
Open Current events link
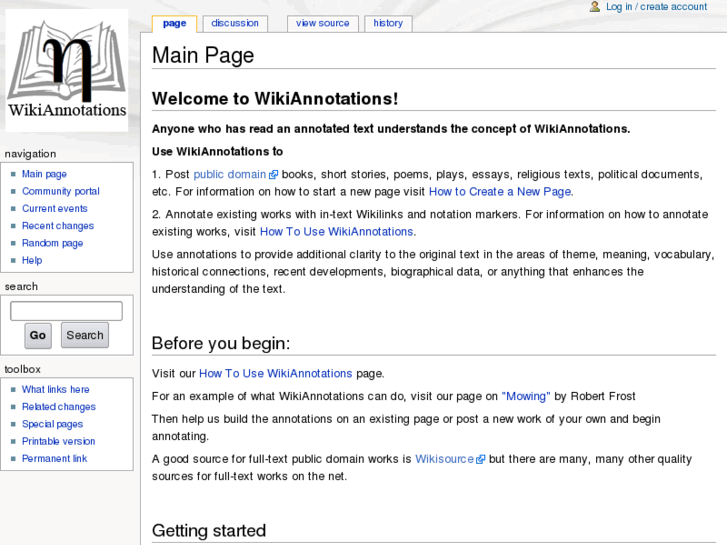click(x=55, y=208)
